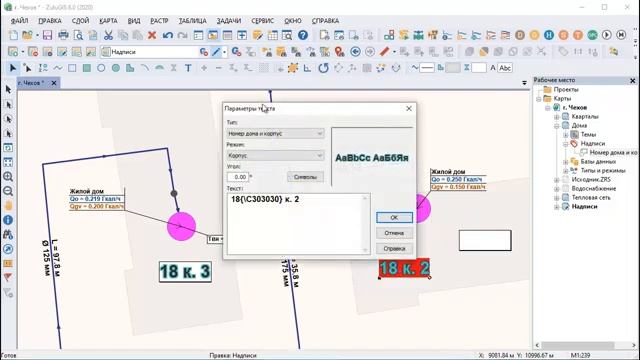Screen dimensions: 640x360
Task: Open the Тип dropdown 'Номер дома и корпус'
Action: click(x=276, y=133)
